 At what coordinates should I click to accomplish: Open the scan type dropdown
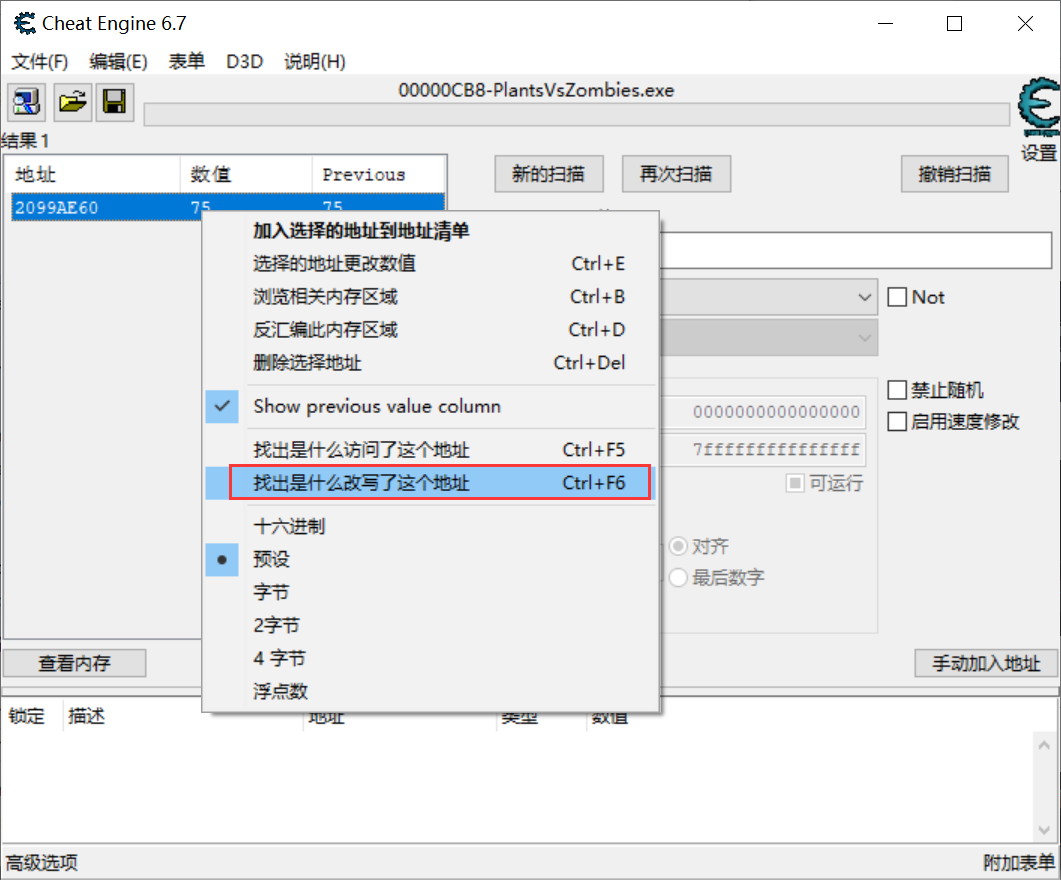864,297
